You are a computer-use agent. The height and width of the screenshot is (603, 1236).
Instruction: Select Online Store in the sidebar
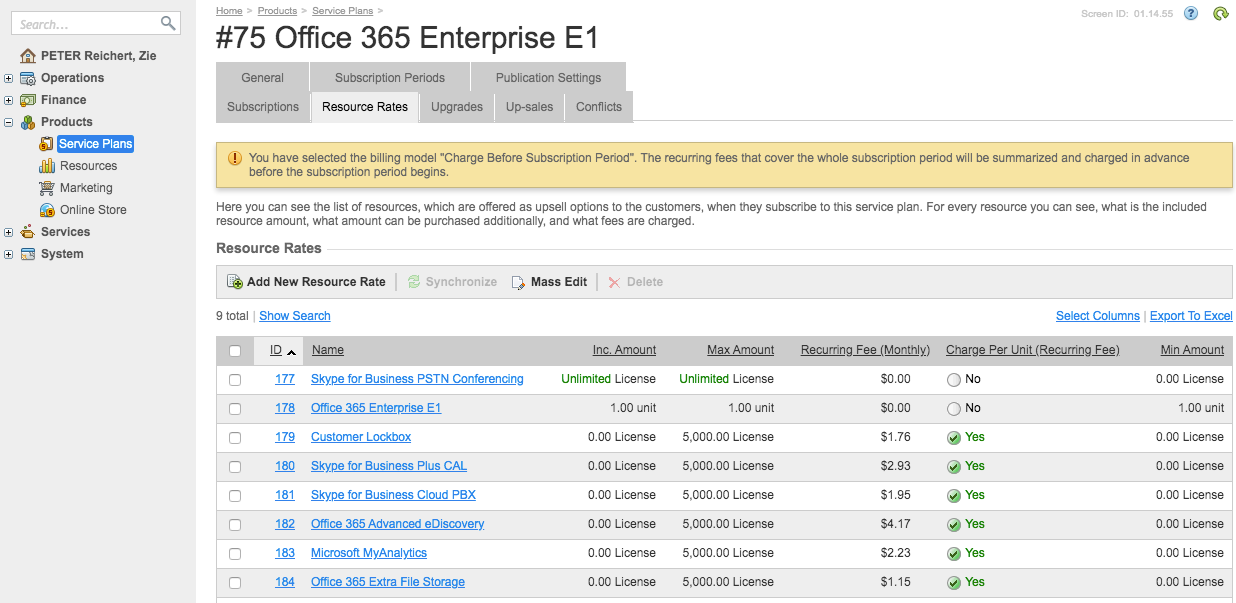coord(93,210)
